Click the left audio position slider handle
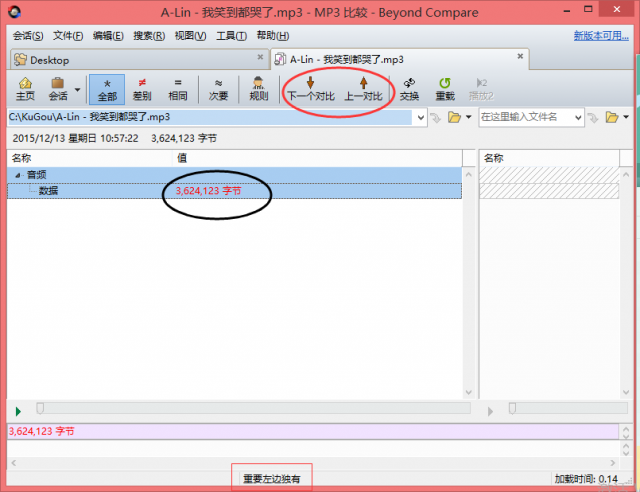The width and height of the screenshot is (640, 492). [40, 408]
